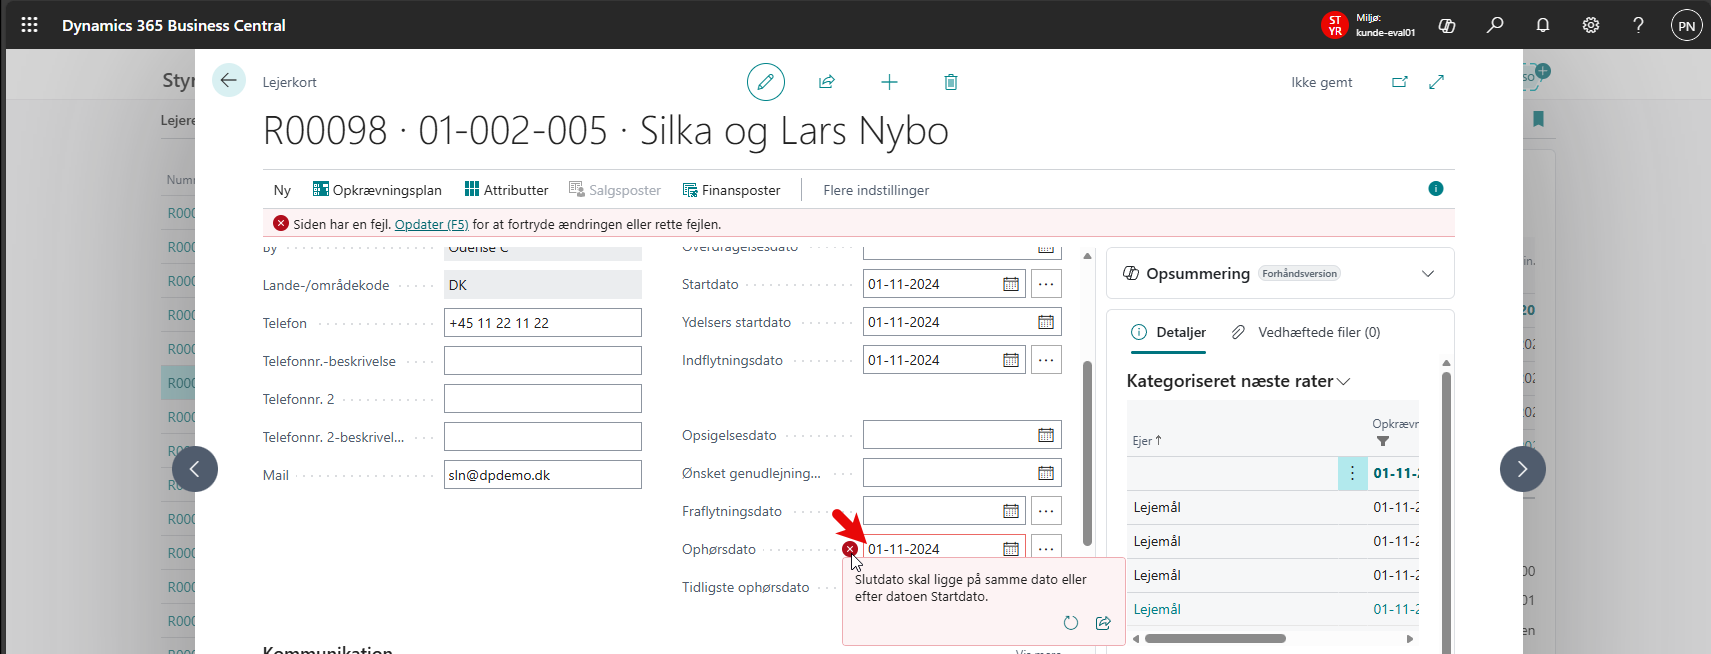Open the search magnifier icon
Screen dimensions: 1711x654
coord(1495,25)
